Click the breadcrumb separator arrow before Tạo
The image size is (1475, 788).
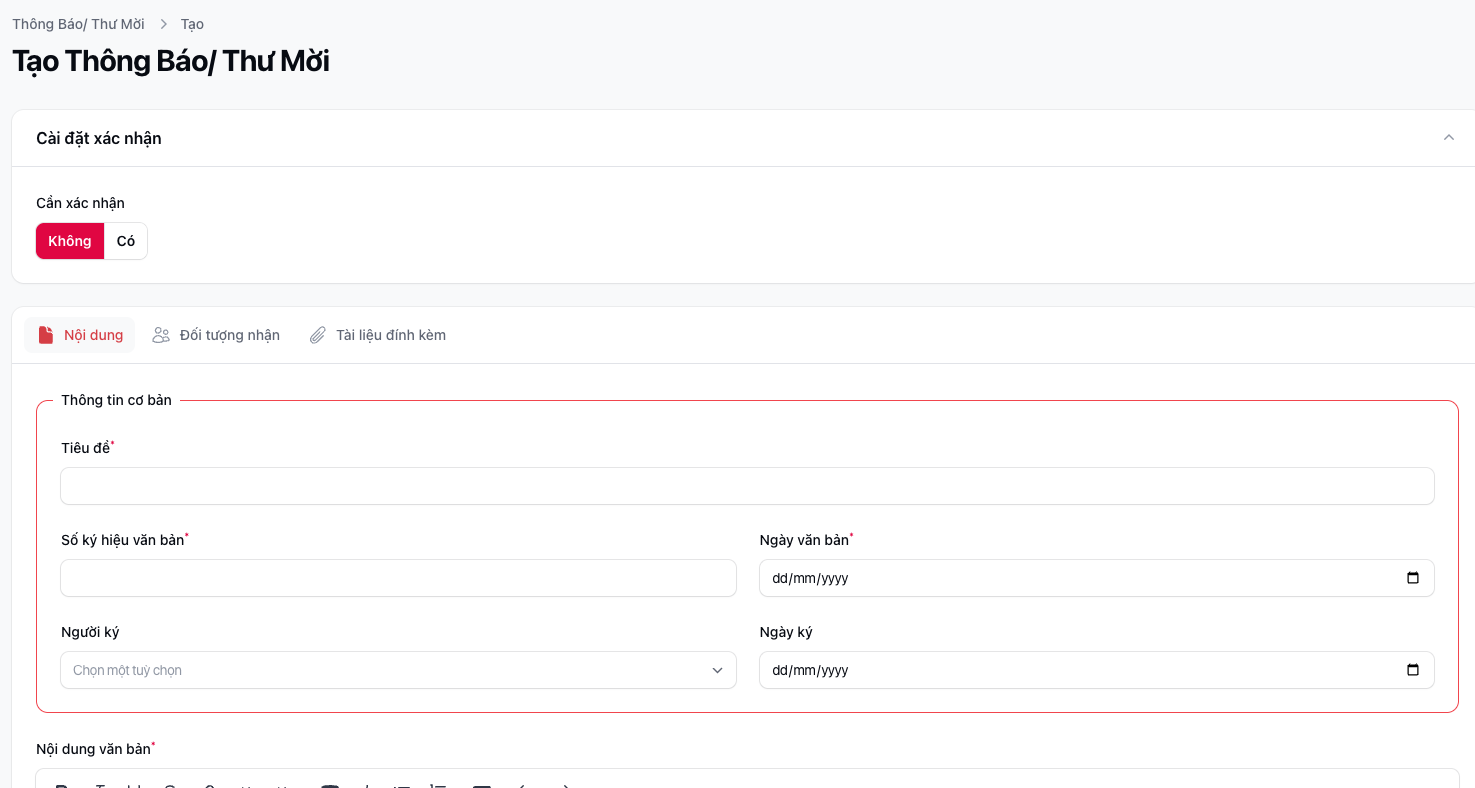tap(163, 24)
